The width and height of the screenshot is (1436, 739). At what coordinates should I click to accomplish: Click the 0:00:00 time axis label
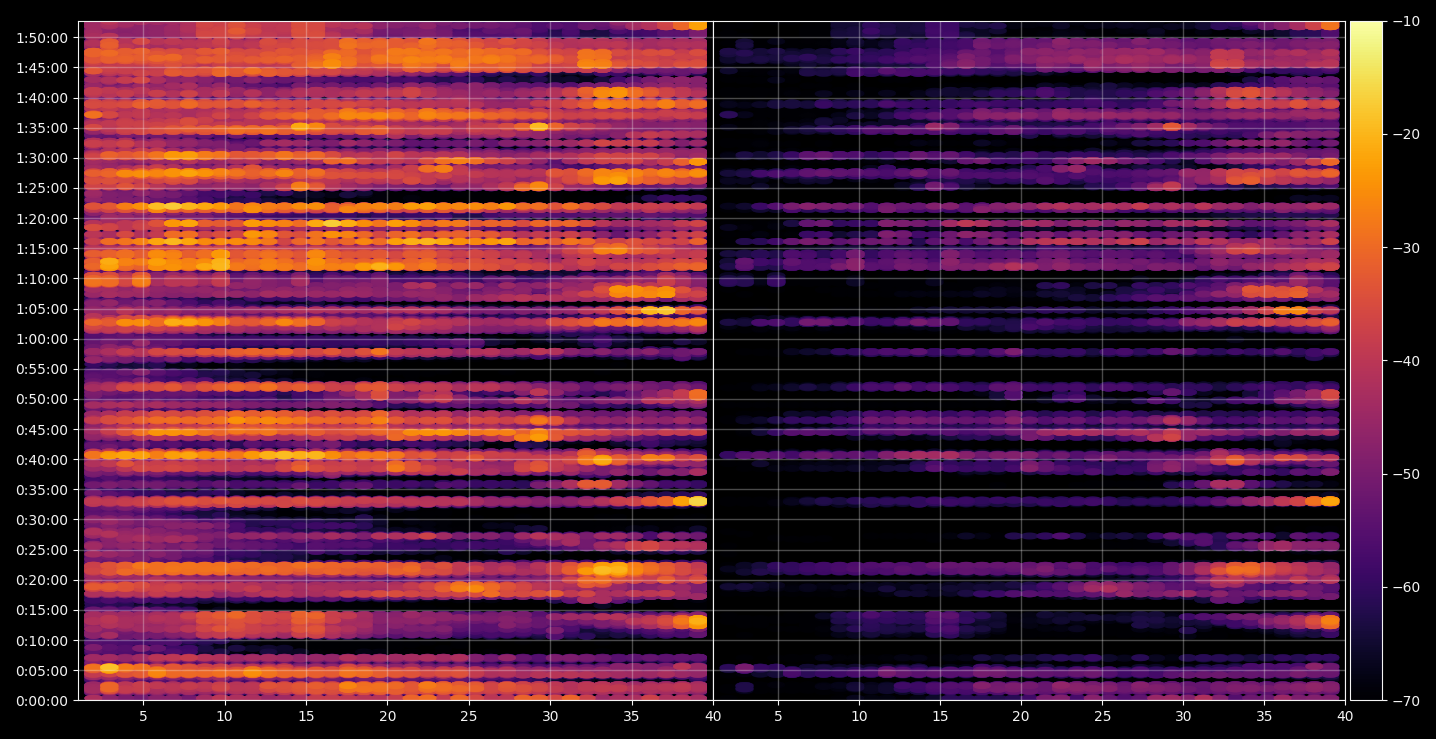42,701
